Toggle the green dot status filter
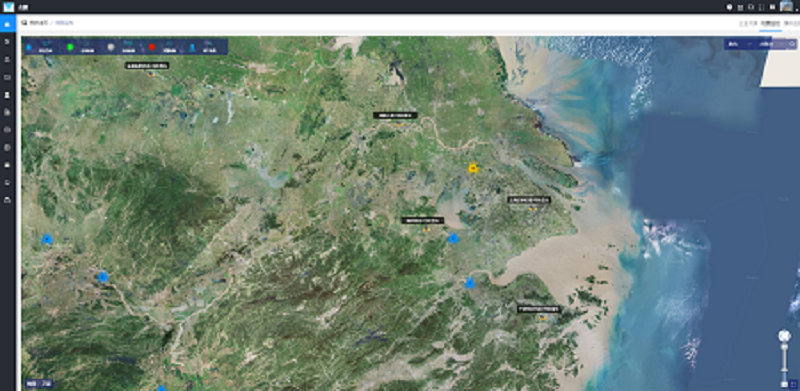 click(x=70, y=47)
